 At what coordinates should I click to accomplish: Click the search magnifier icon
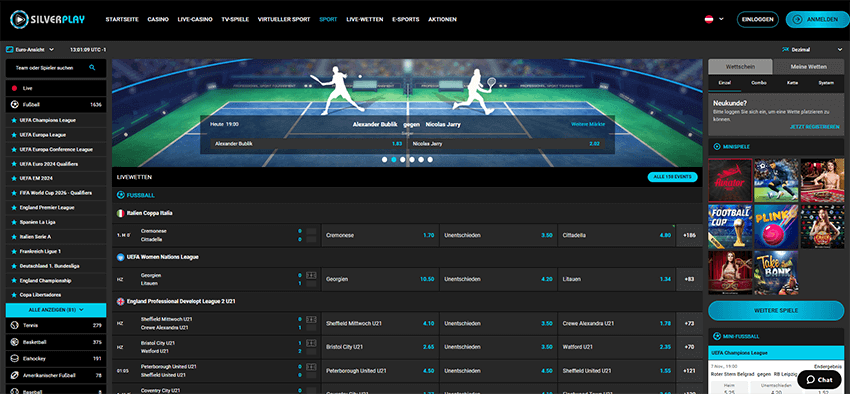click(92, 68)
